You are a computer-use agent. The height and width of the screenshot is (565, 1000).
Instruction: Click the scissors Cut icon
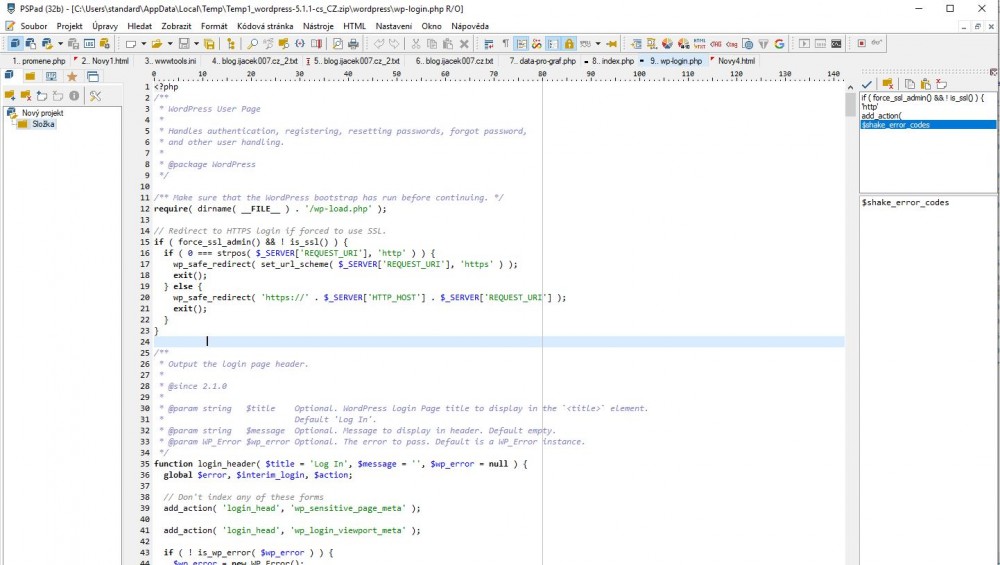point(414,44)
